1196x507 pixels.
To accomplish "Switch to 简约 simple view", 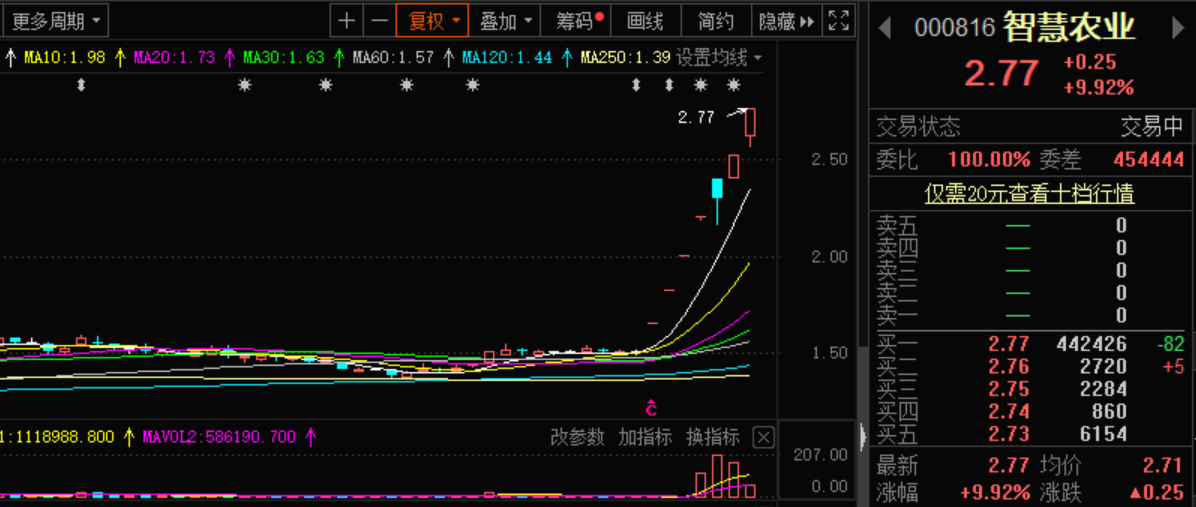I will (x=715, y=21).
